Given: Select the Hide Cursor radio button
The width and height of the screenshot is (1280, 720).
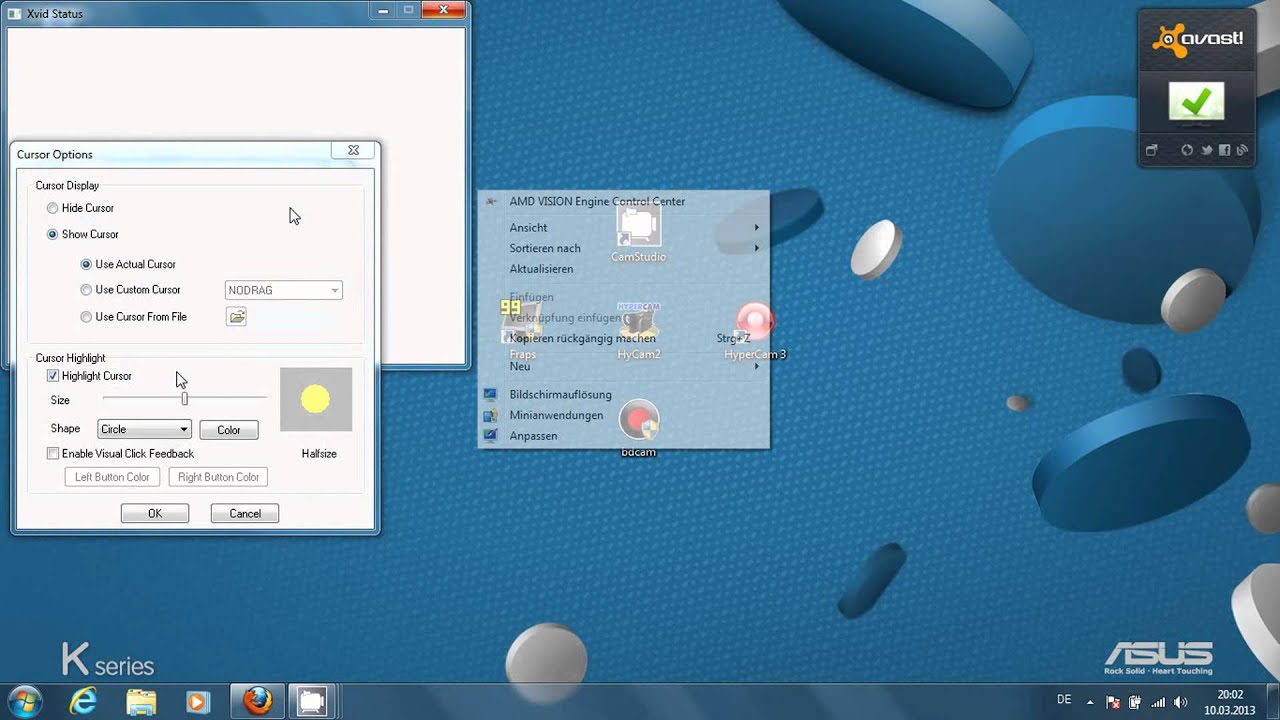Looking at the screenshot, I should [52, 208].
